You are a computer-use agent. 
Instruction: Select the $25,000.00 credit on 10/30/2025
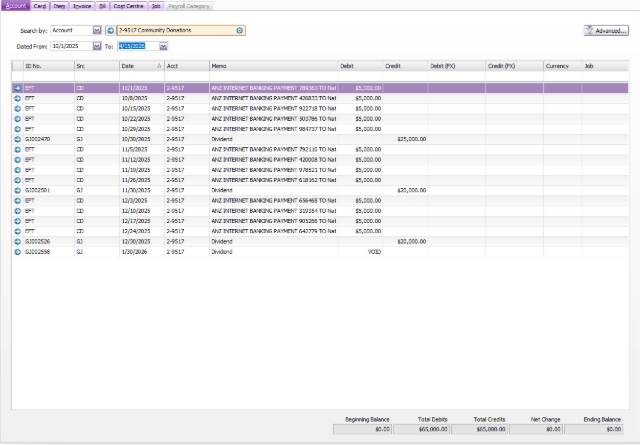tap(411, 139)
